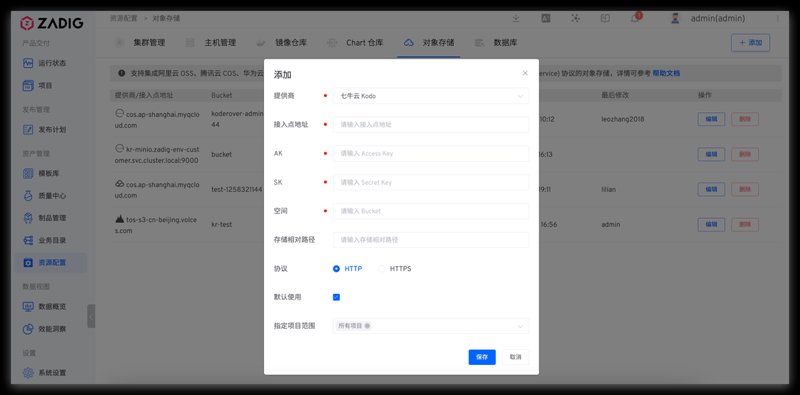The height and width of the screenshot is (395, 800).
Task: Focus the AK Access Key input
Action: [x=431, y=154]
